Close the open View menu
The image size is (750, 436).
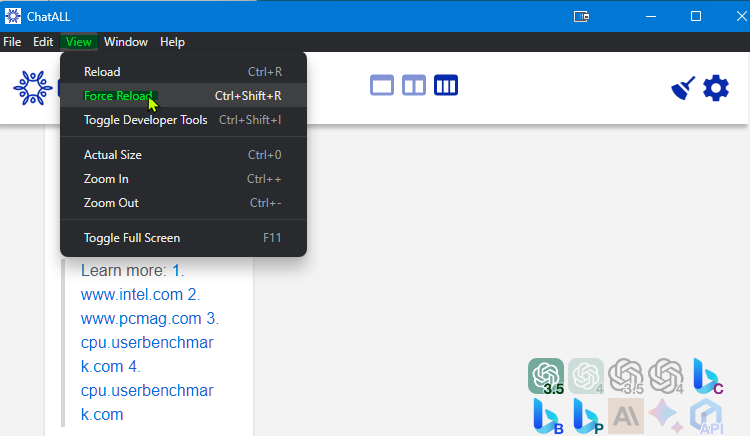click(78, 42)
